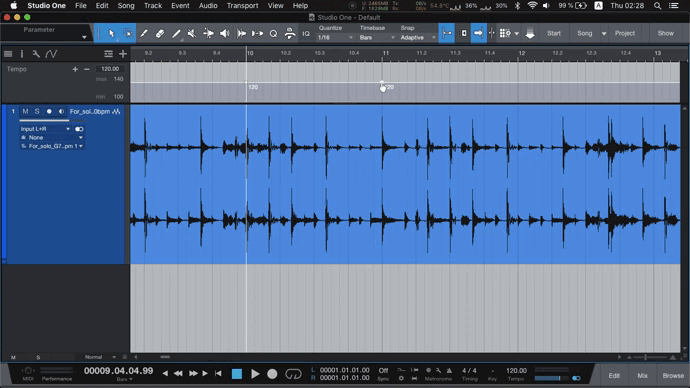
Task: Toggle stereo channel mode beside Input L+R
Action: point(79,129)
